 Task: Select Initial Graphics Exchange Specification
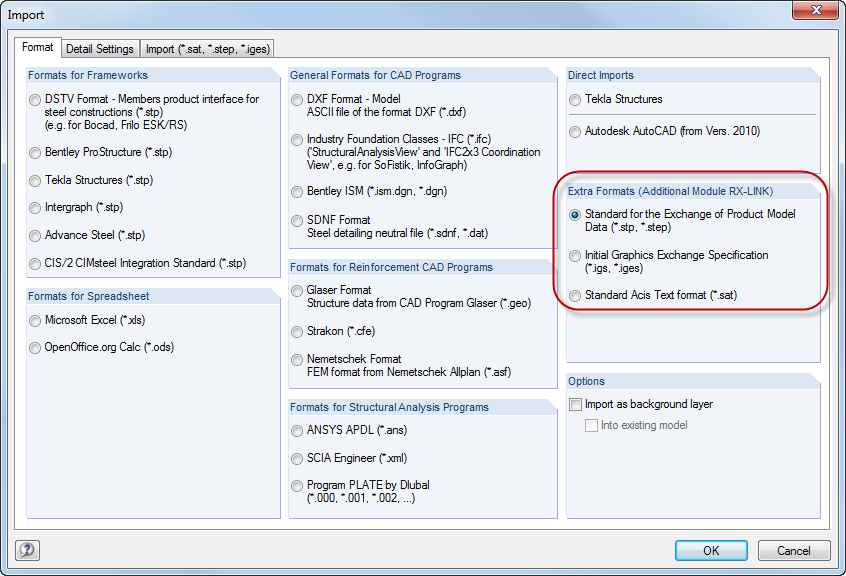[x=573, y=255]
